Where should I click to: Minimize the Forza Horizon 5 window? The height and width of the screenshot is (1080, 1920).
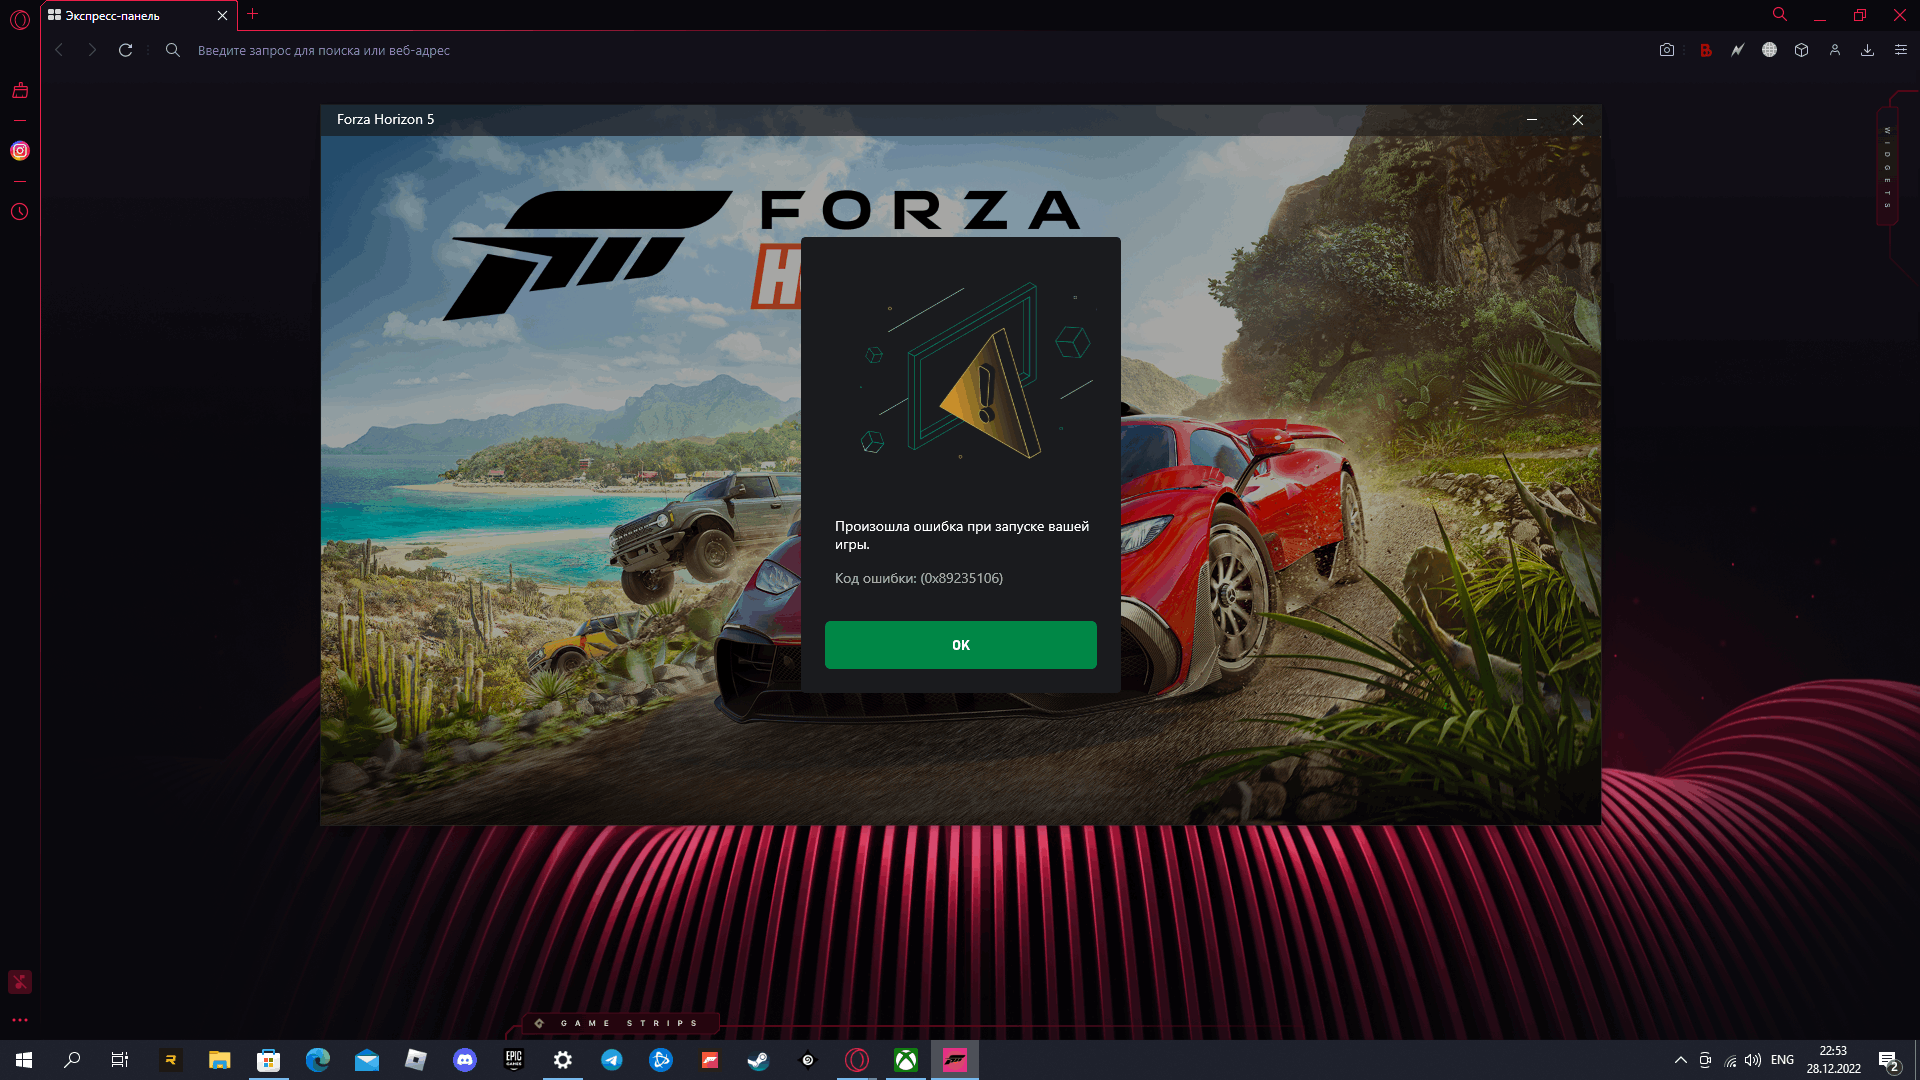coord(1531,120)
